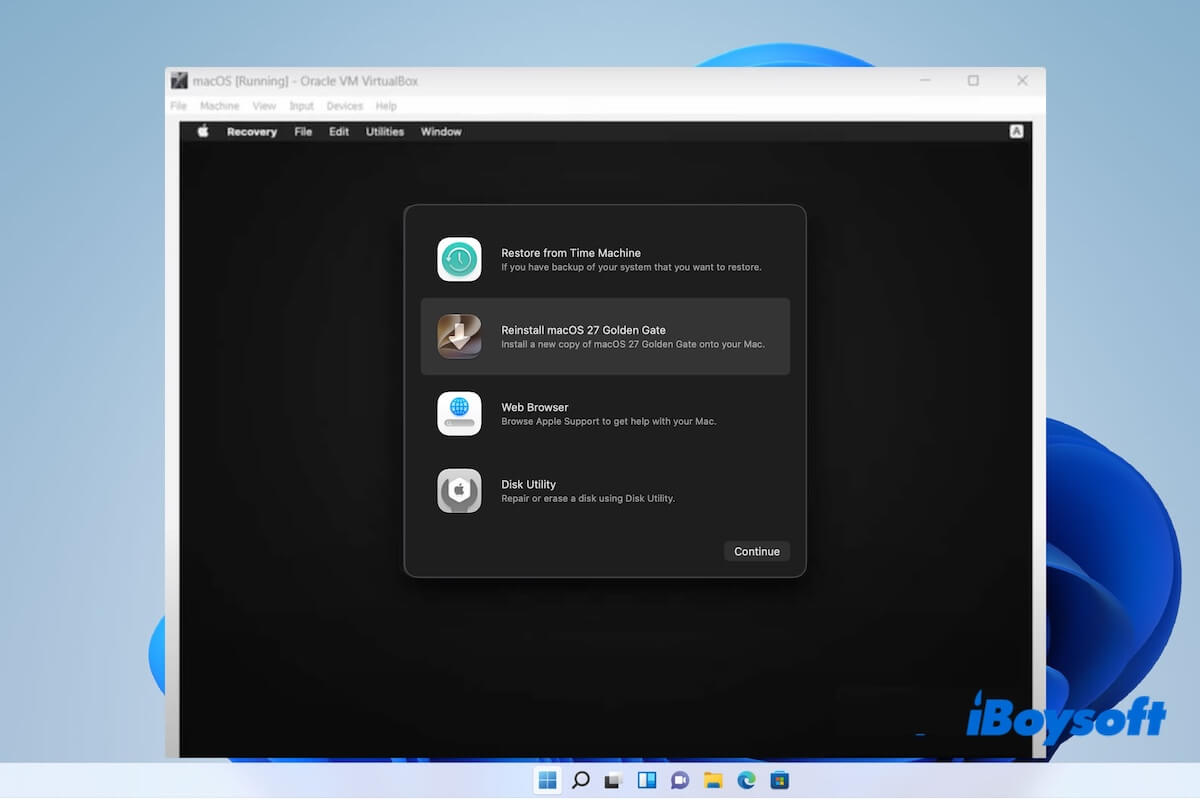Select the Reinstall macOS installer icon
This screenshot has height=800, width=1200.
(x=459, y=336)
